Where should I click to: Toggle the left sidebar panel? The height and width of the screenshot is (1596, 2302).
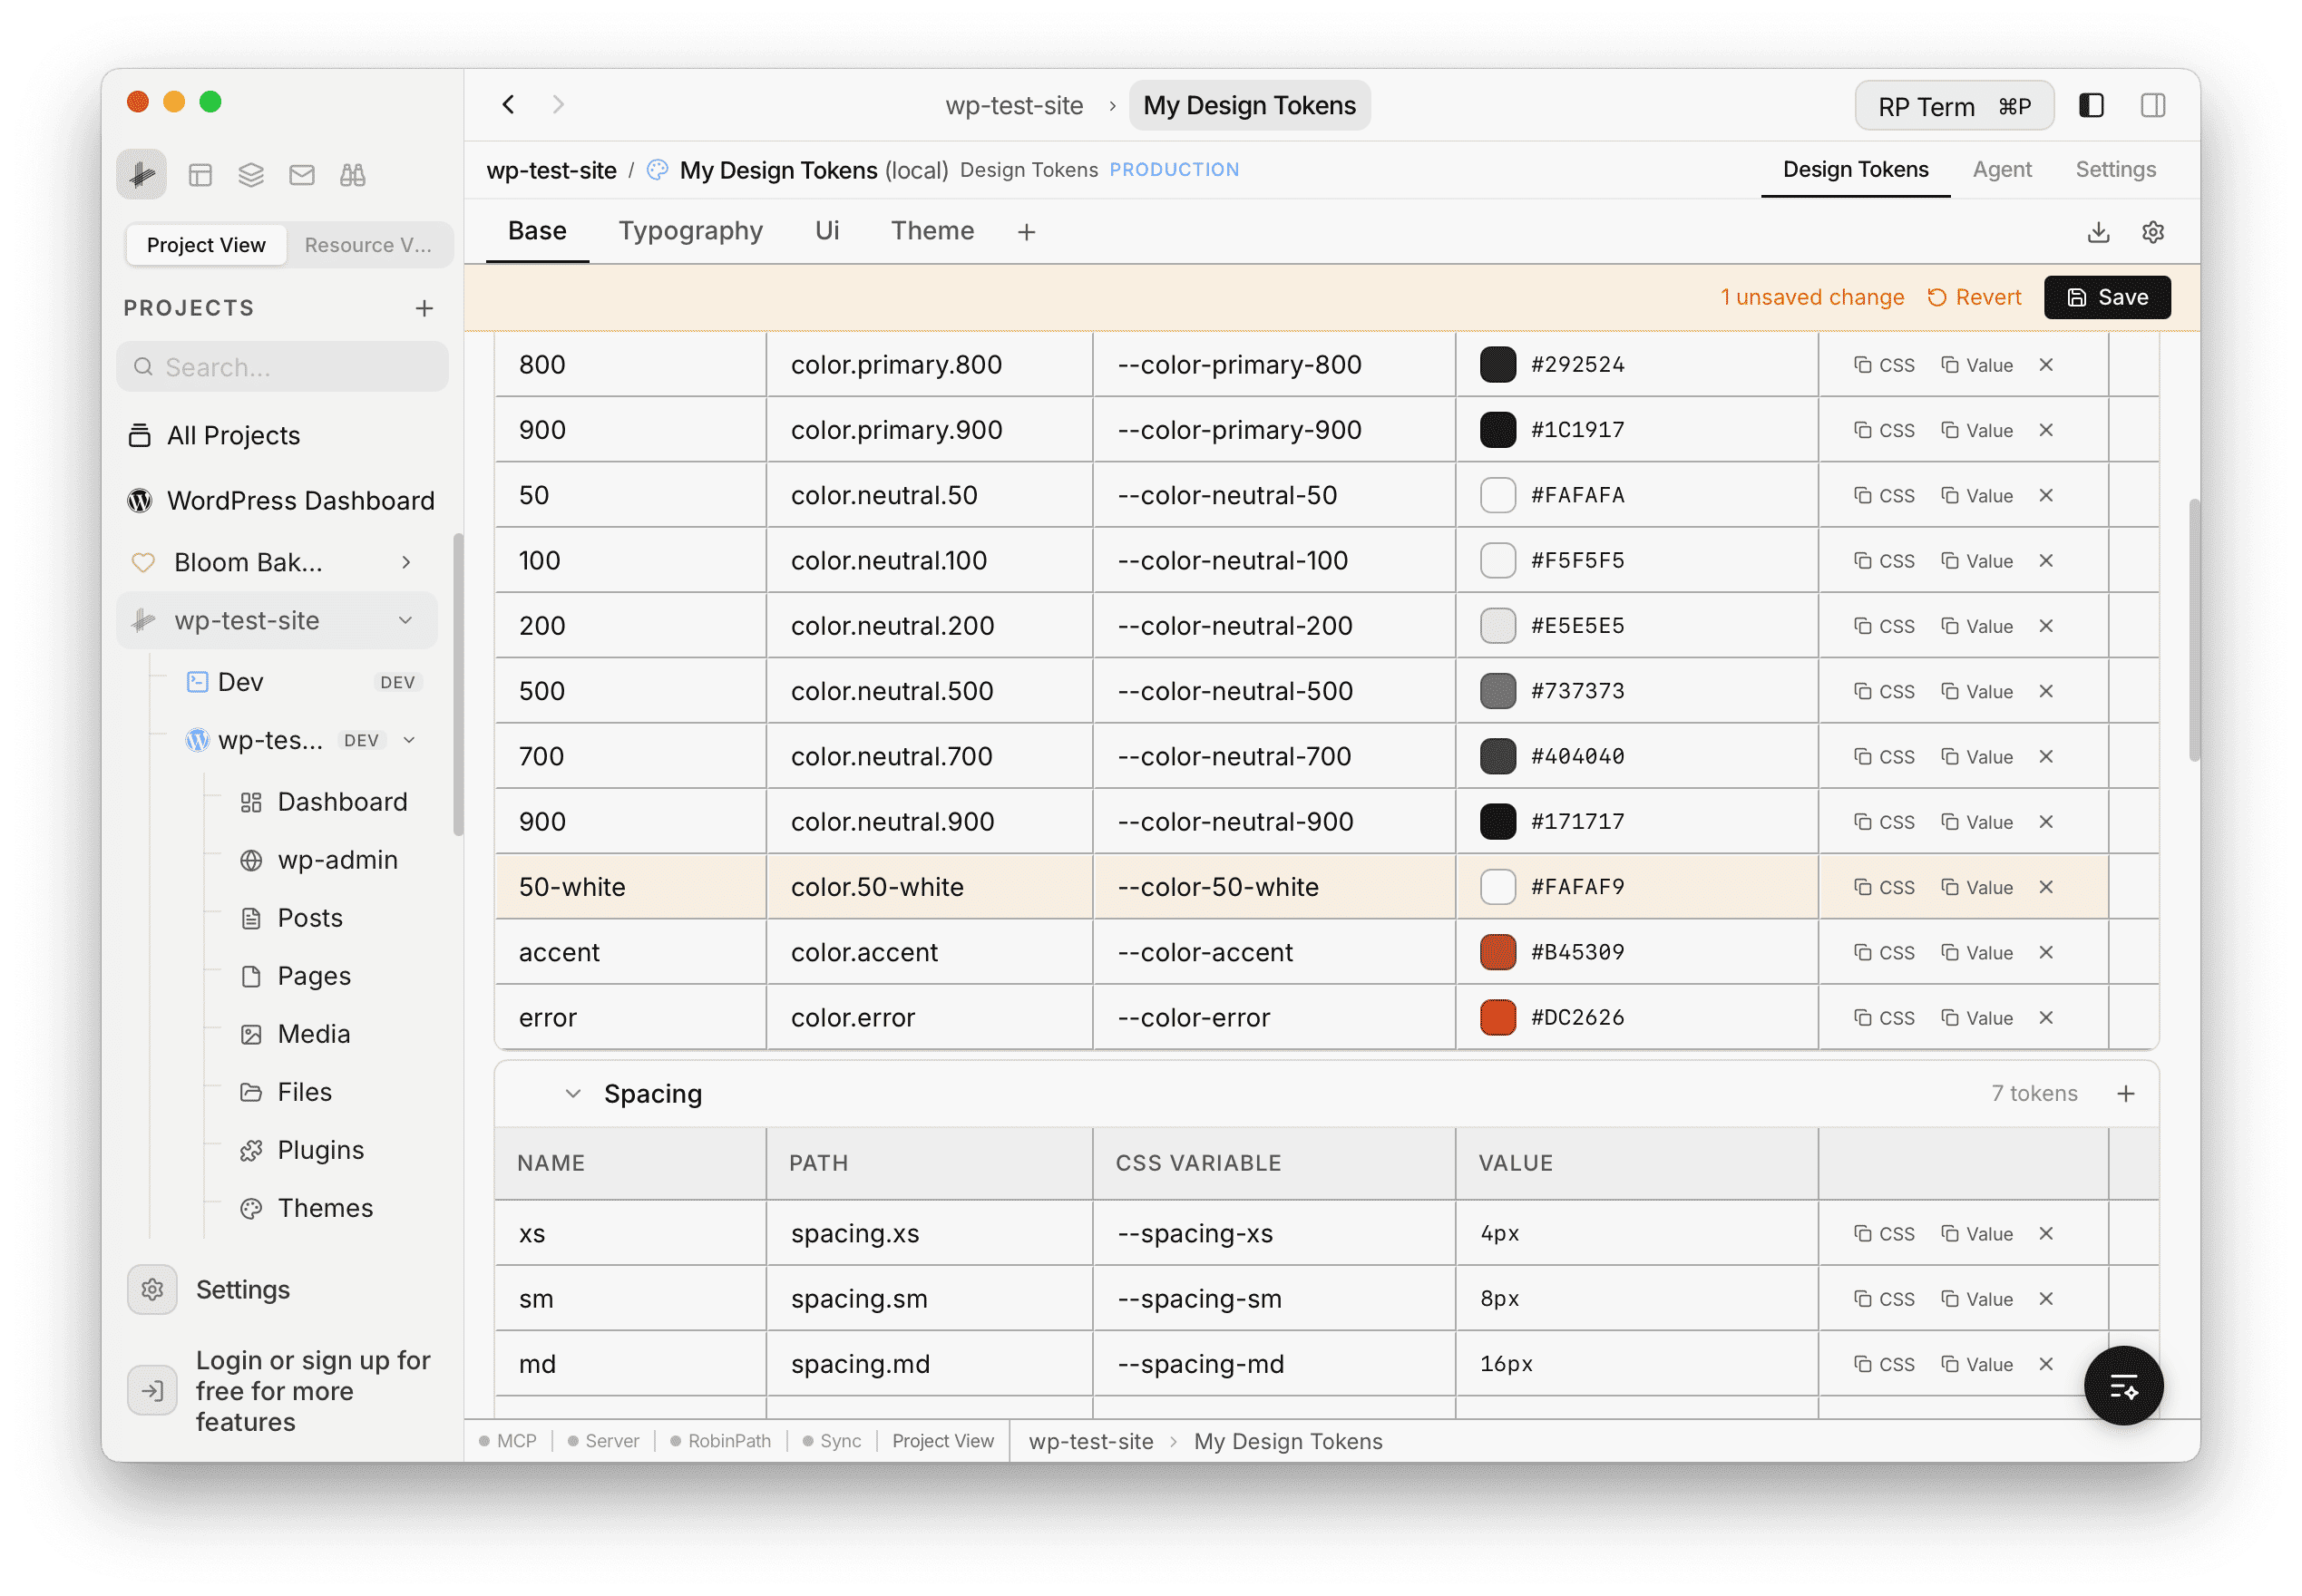point(2090,105)
